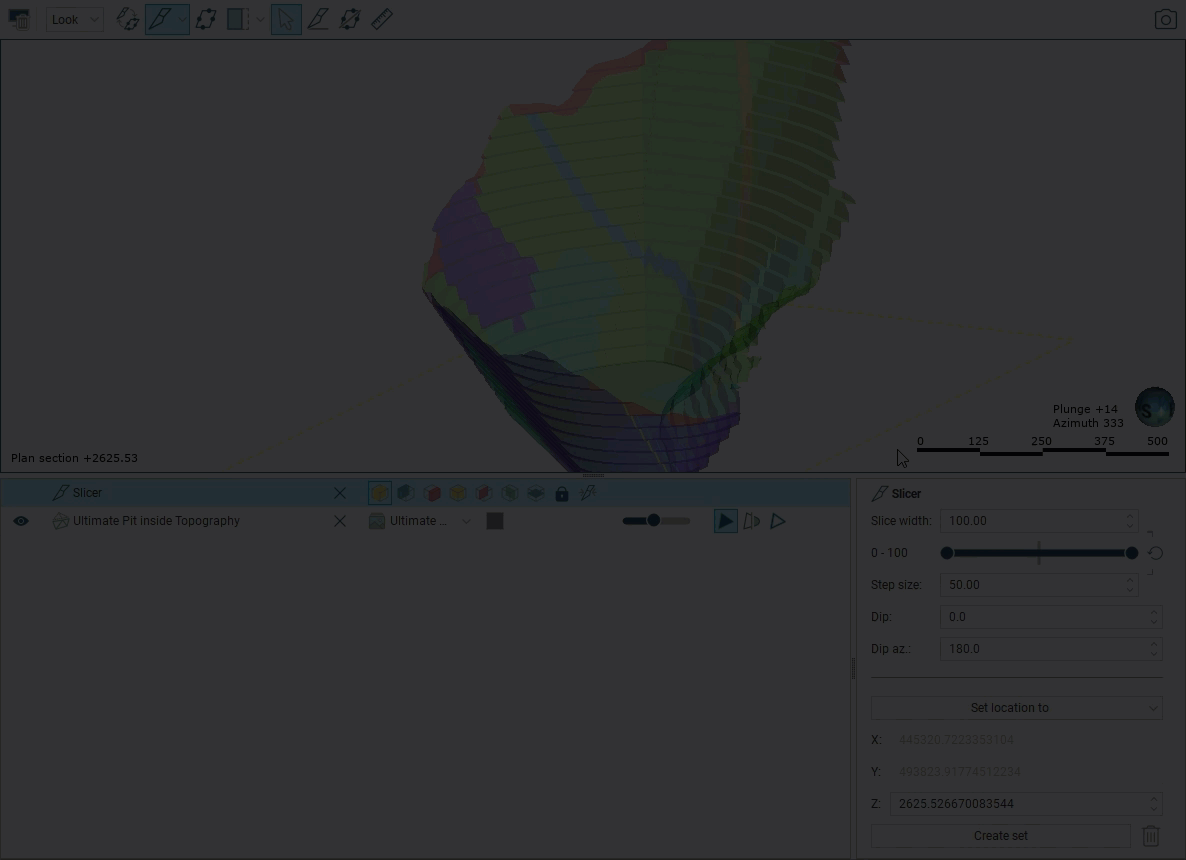
Task: Select the ruler measurement tool
Action: 382,19
